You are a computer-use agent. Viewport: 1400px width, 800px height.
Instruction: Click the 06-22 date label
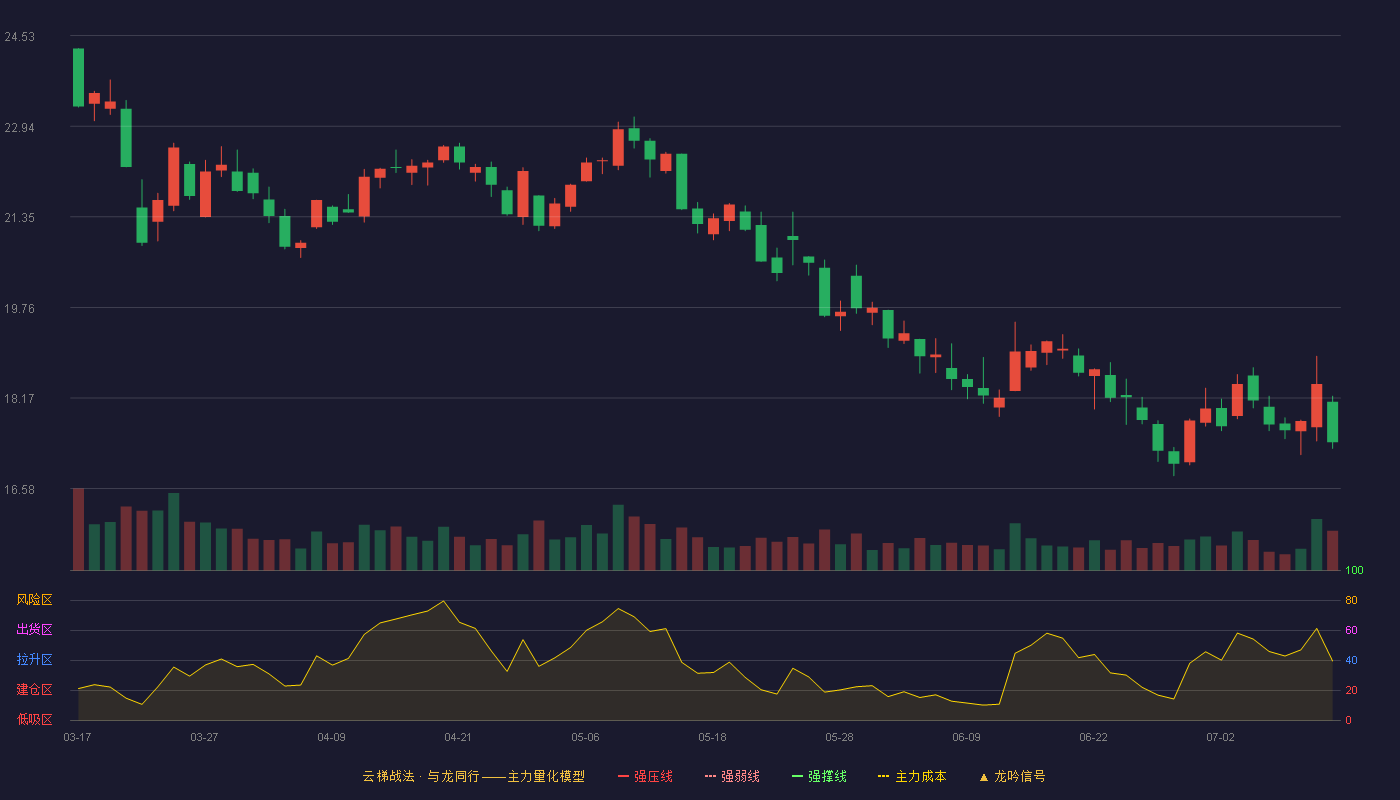tap(1093, 737)
